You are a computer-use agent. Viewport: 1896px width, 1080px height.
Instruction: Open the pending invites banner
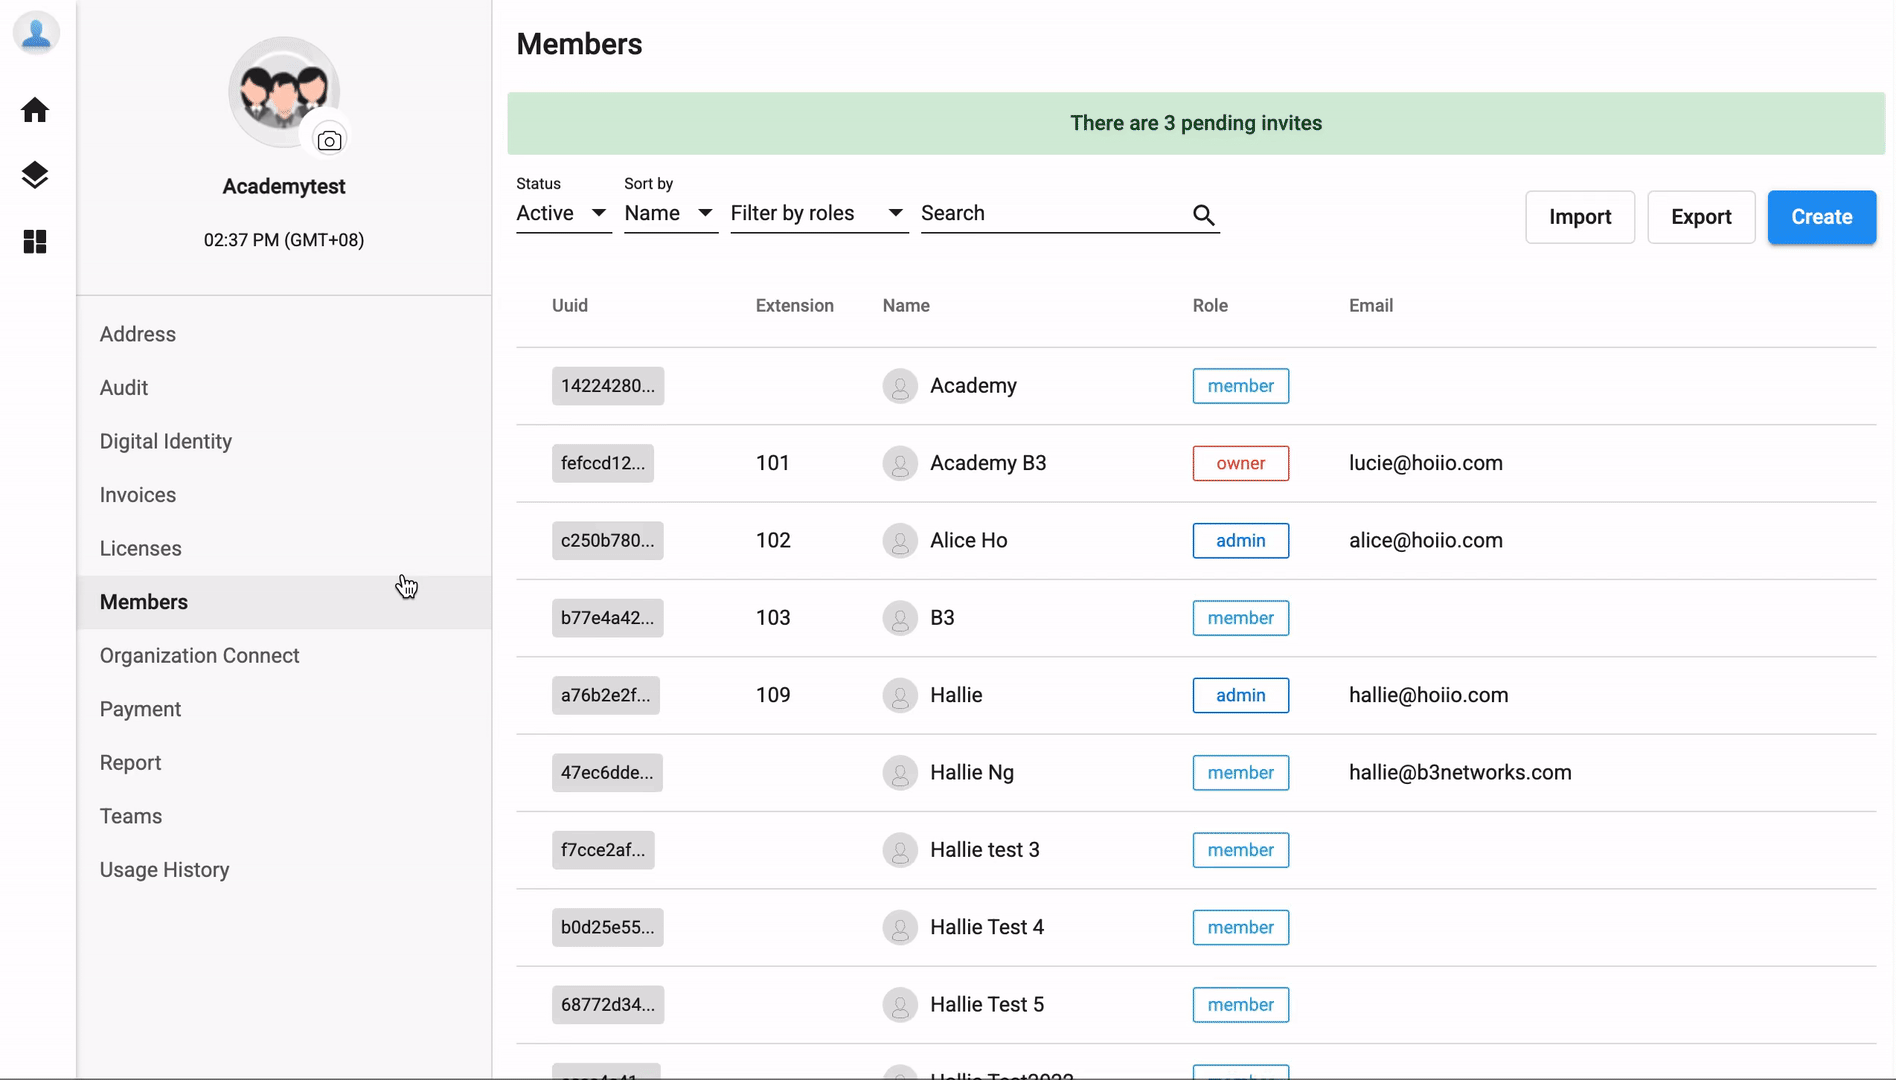coord(1196,123)
